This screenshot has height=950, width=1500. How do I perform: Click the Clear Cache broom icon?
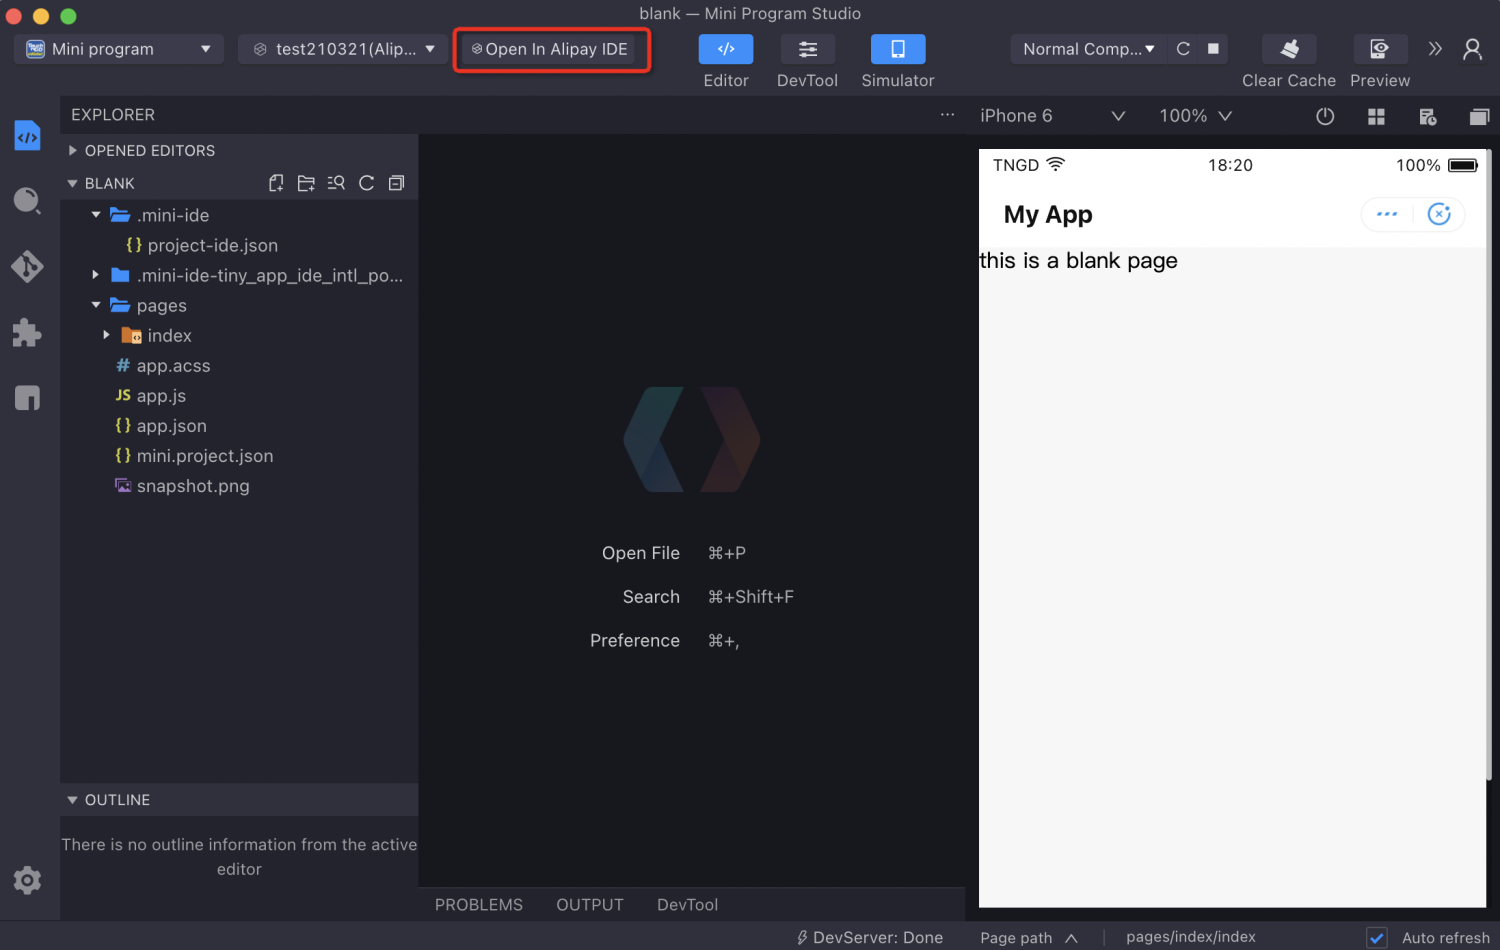click(x=1289, y=49)
